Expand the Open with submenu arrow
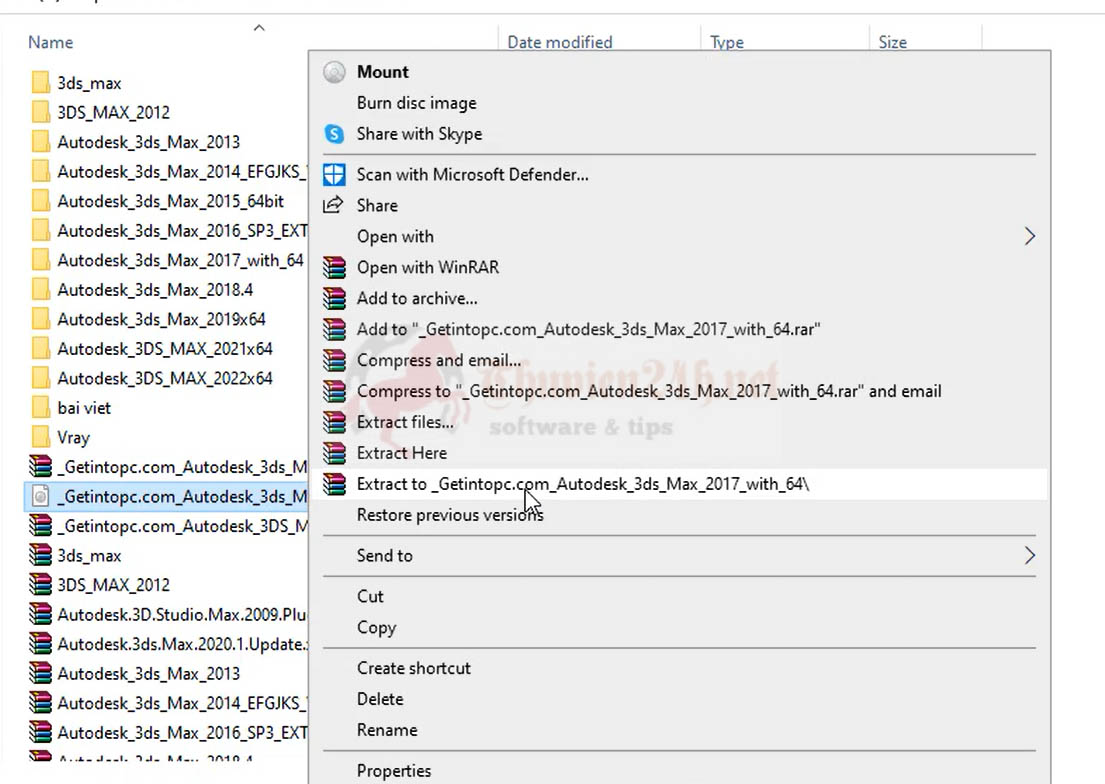This screenshot has width=1105, height=784. coord(1029,237)
